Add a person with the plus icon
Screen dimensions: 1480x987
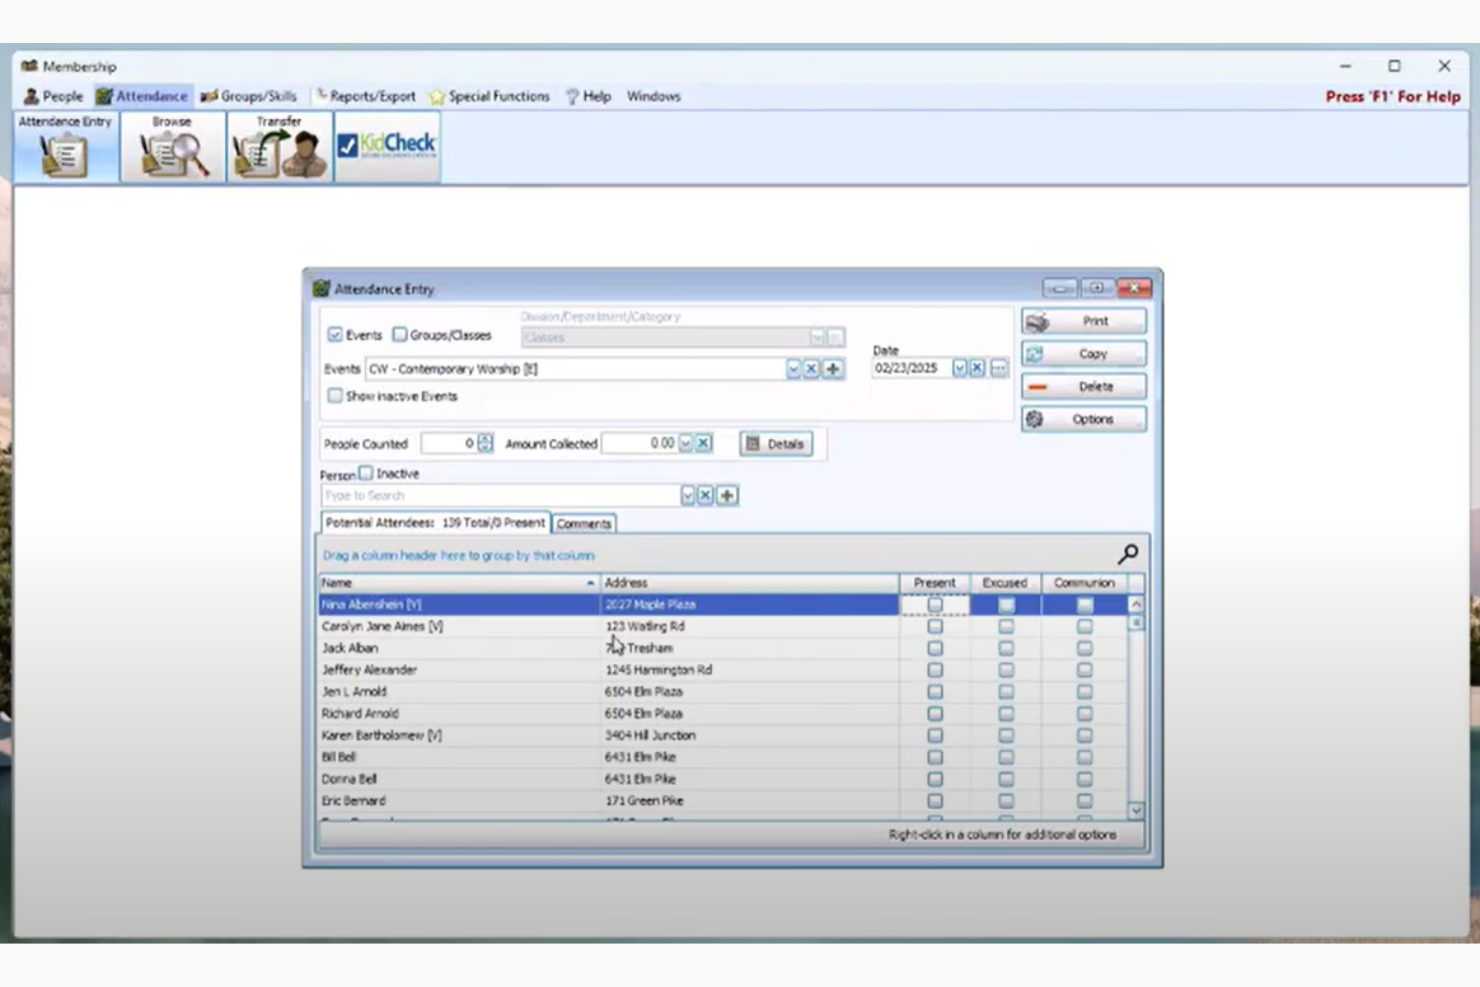(x=727, y=495)
